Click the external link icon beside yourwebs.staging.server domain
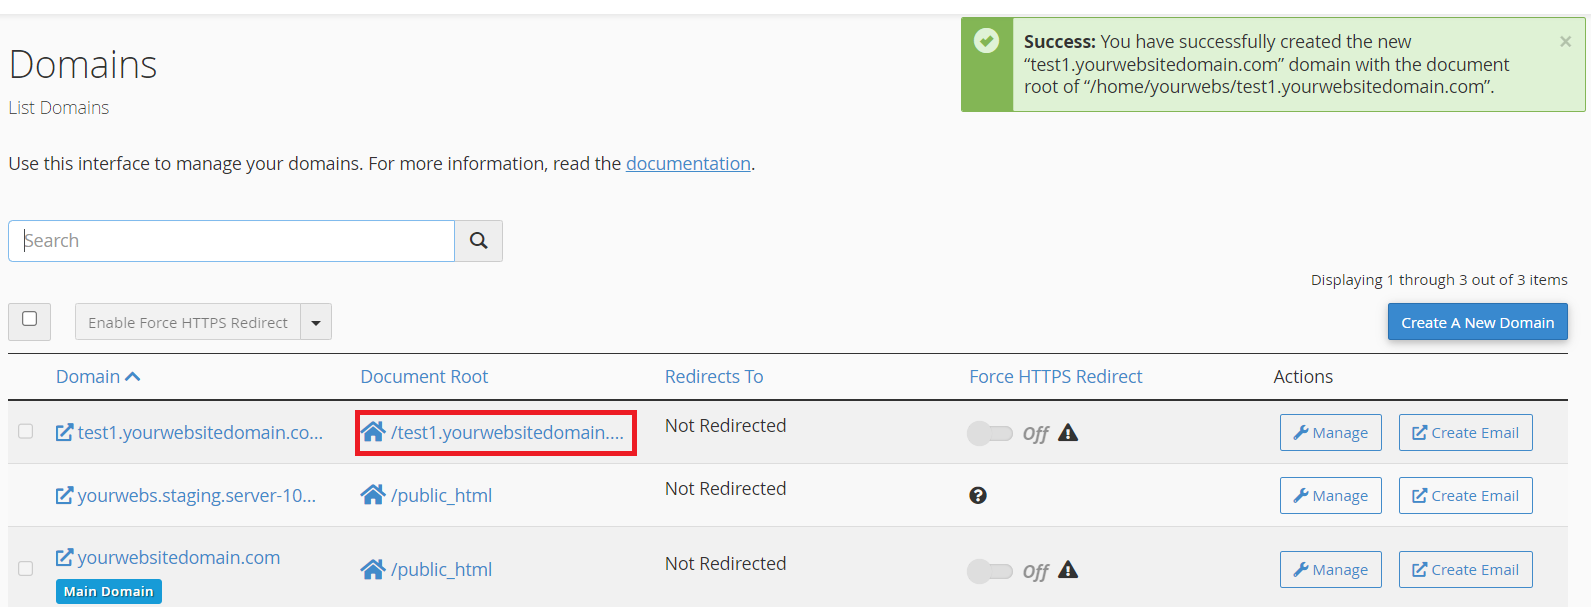1591x607 pixels. (x=64, y=495)
